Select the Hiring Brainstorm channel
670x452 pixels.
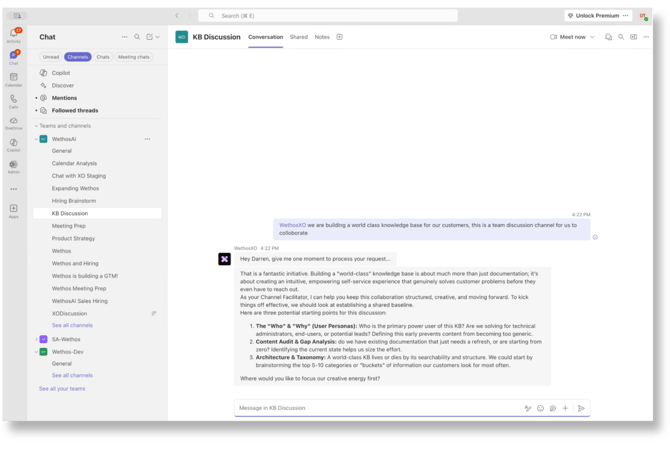tap(74, 200)
